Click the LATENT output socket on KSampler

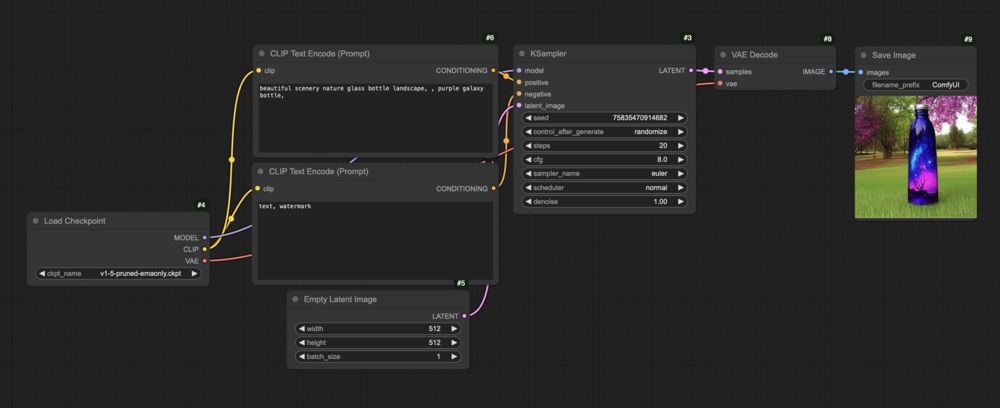691,70
